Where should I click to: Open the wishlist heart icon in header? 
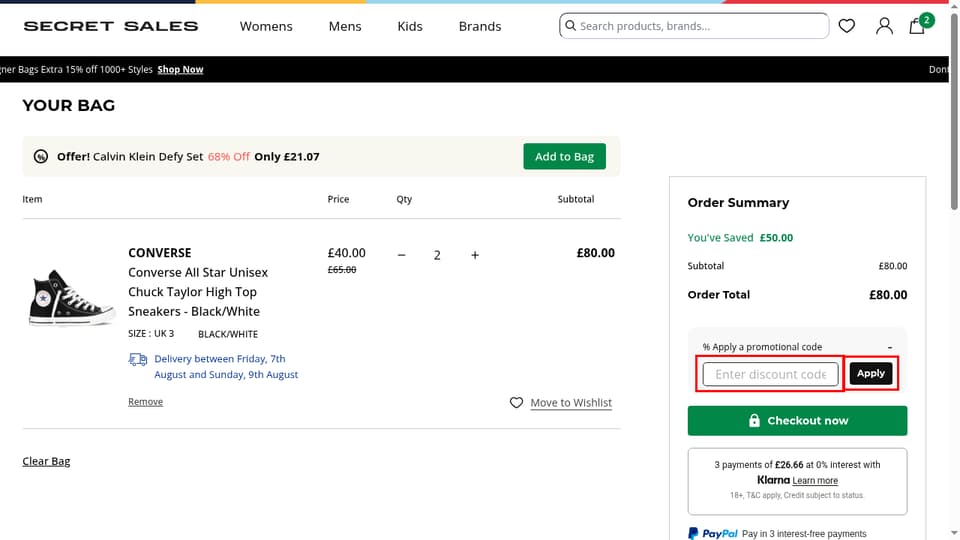coord(847,26)
